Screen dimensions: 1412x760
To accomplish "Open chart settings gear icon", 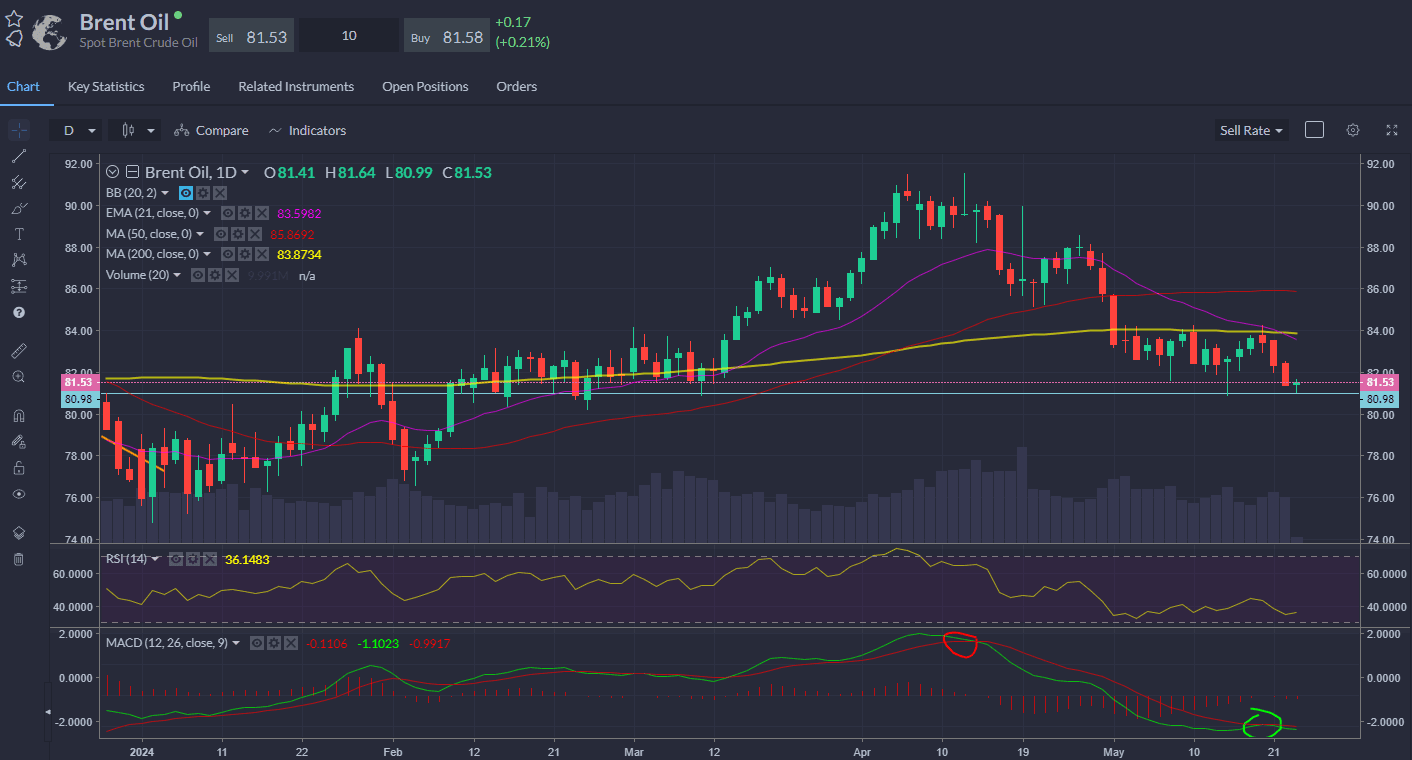I will pyautogui.click(x=1353, y=130).
